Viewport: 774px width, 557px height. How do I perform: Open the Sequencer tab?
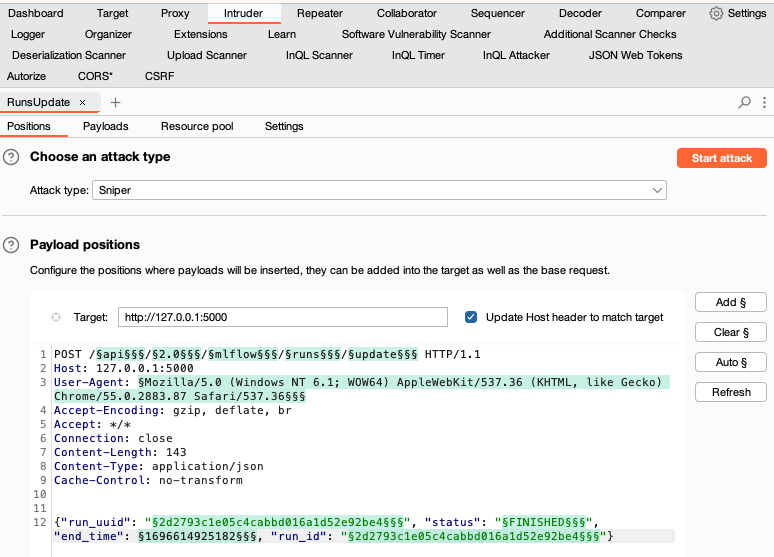point(498,13)
